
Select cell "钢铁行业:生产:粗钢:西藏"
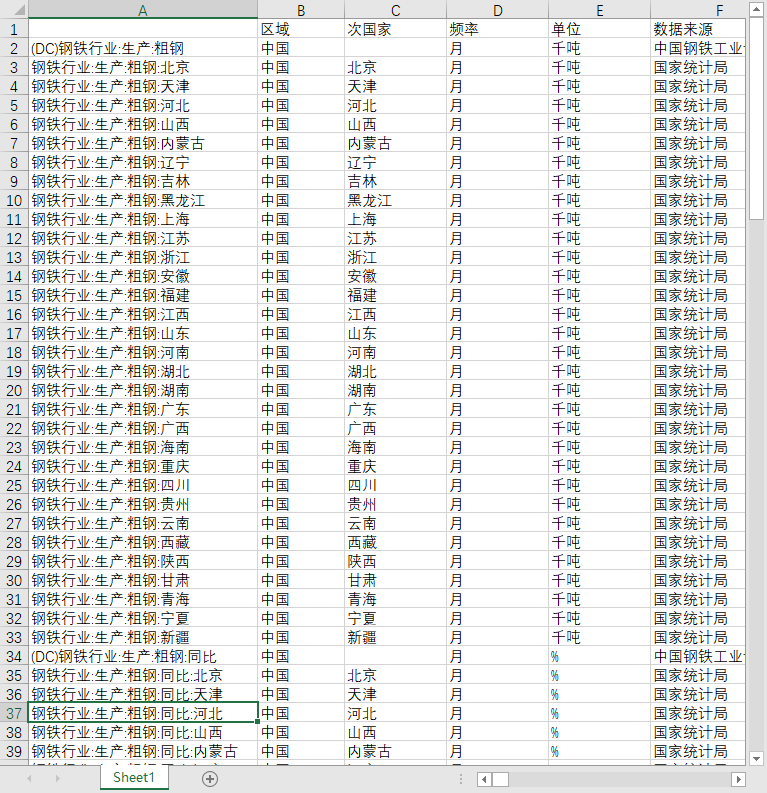[x=143, y=542]
